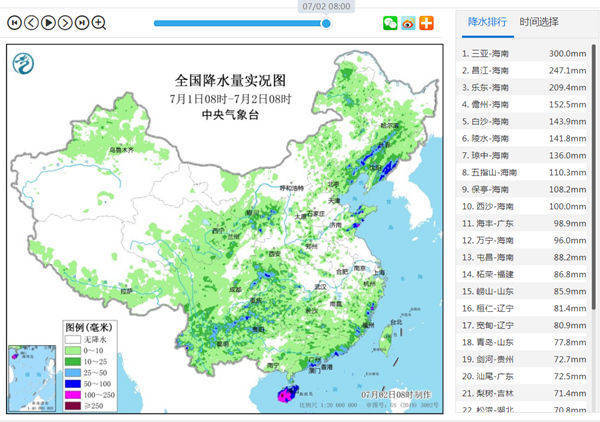Share via the WeChat icon
This screenshot has width=600, height=422.
coord(390,23)
